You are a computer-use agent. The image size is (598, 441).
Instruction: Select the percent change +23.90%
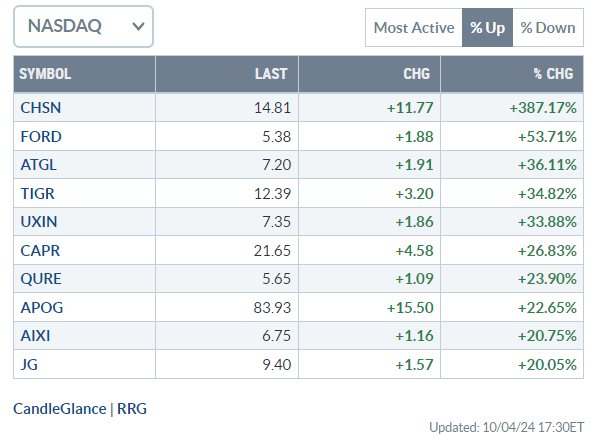pyautogui.click(x=547, y=279)
